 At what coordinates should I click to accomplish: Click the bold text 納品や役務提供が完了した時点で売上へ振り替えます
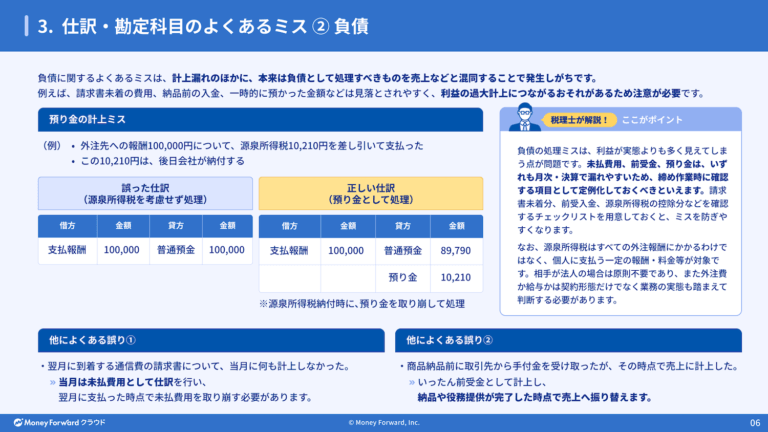535,397
